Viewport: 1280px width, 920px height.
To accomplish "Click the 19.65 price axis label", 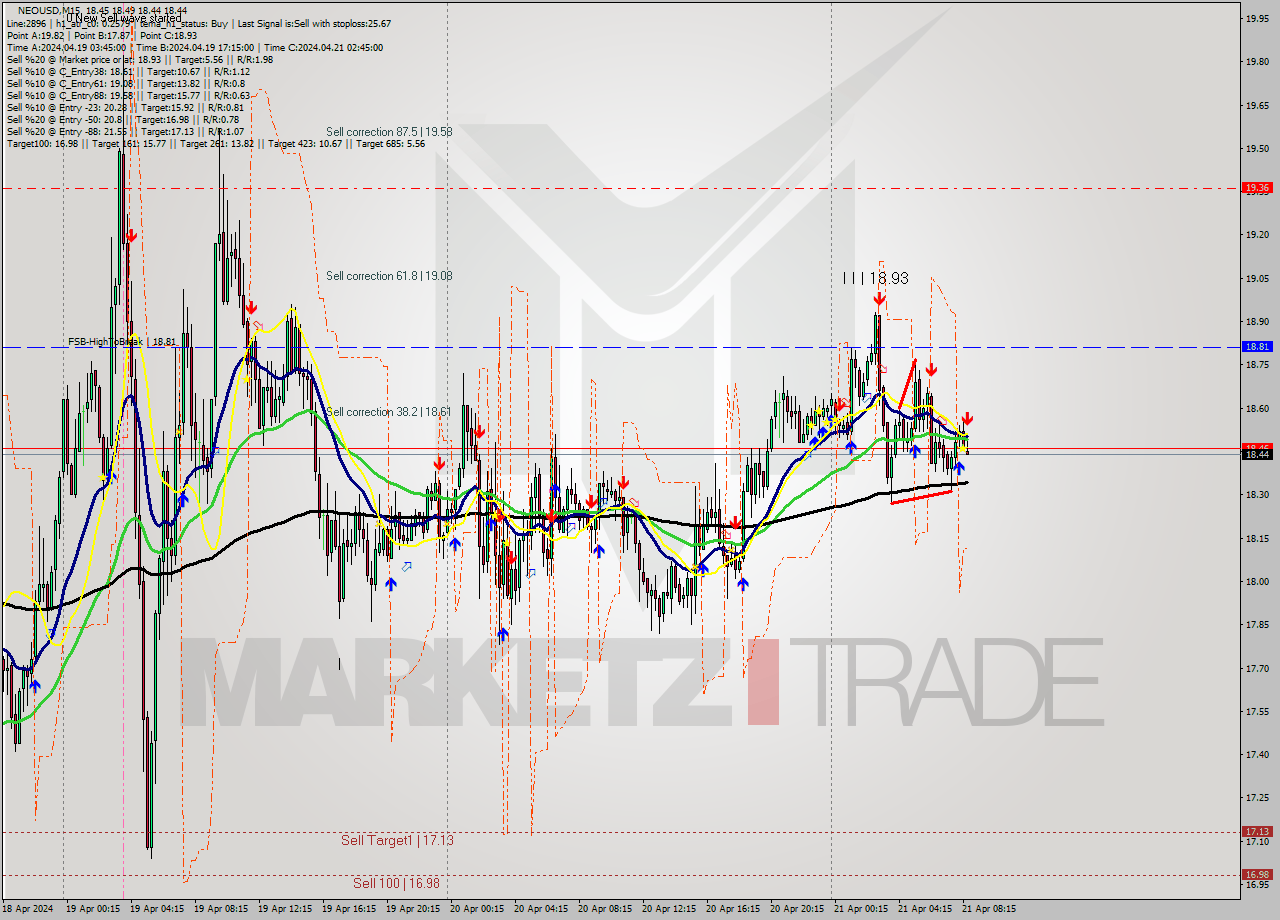I will (x=1257, y=105).
